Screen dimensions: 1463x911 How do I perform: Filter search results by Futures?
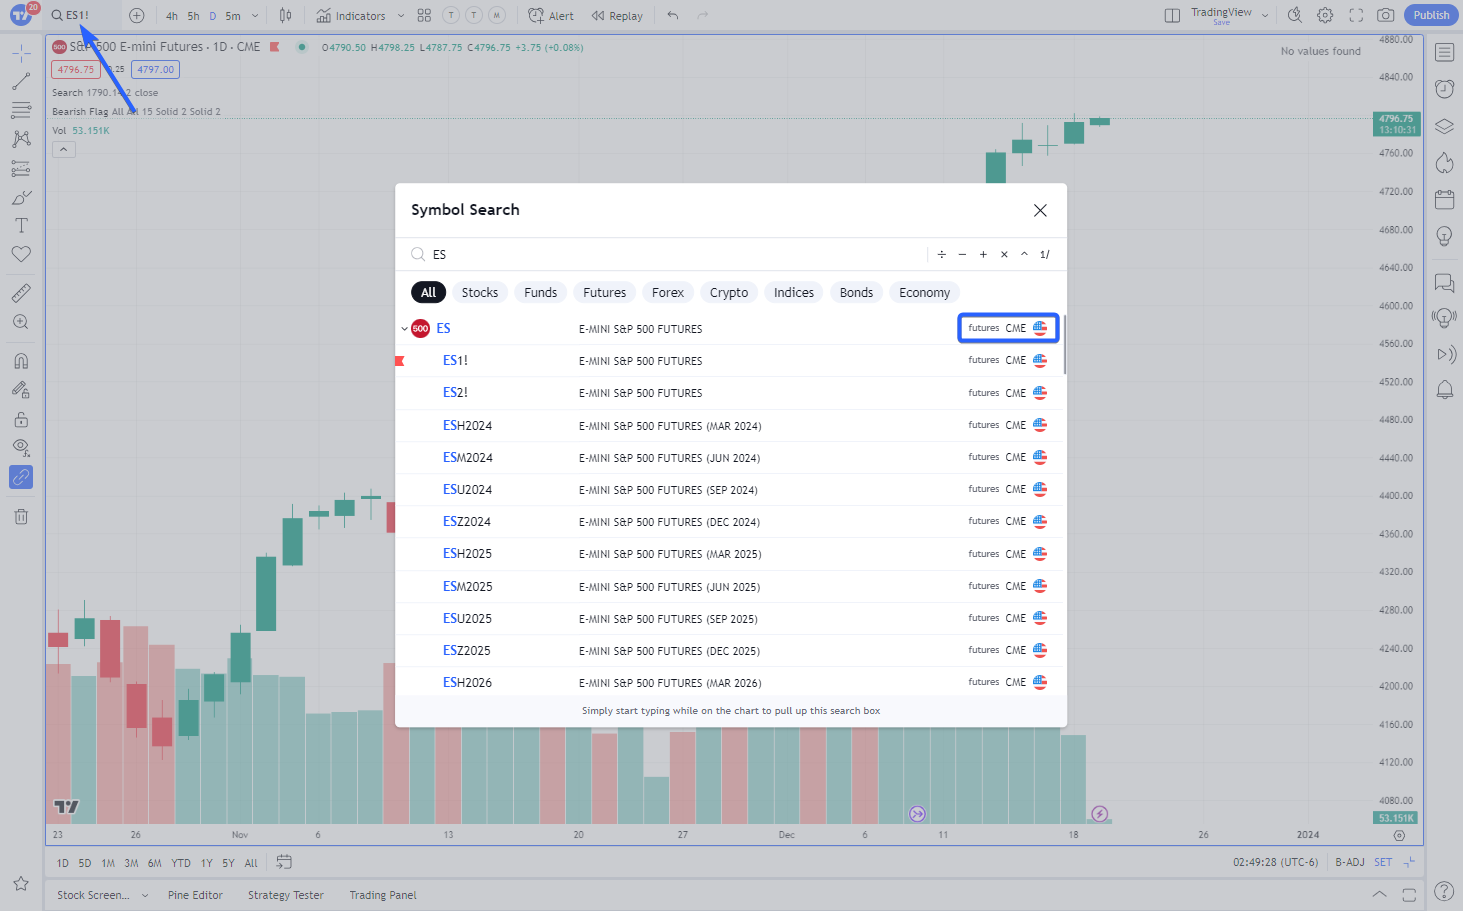click(x=605, y=292)
